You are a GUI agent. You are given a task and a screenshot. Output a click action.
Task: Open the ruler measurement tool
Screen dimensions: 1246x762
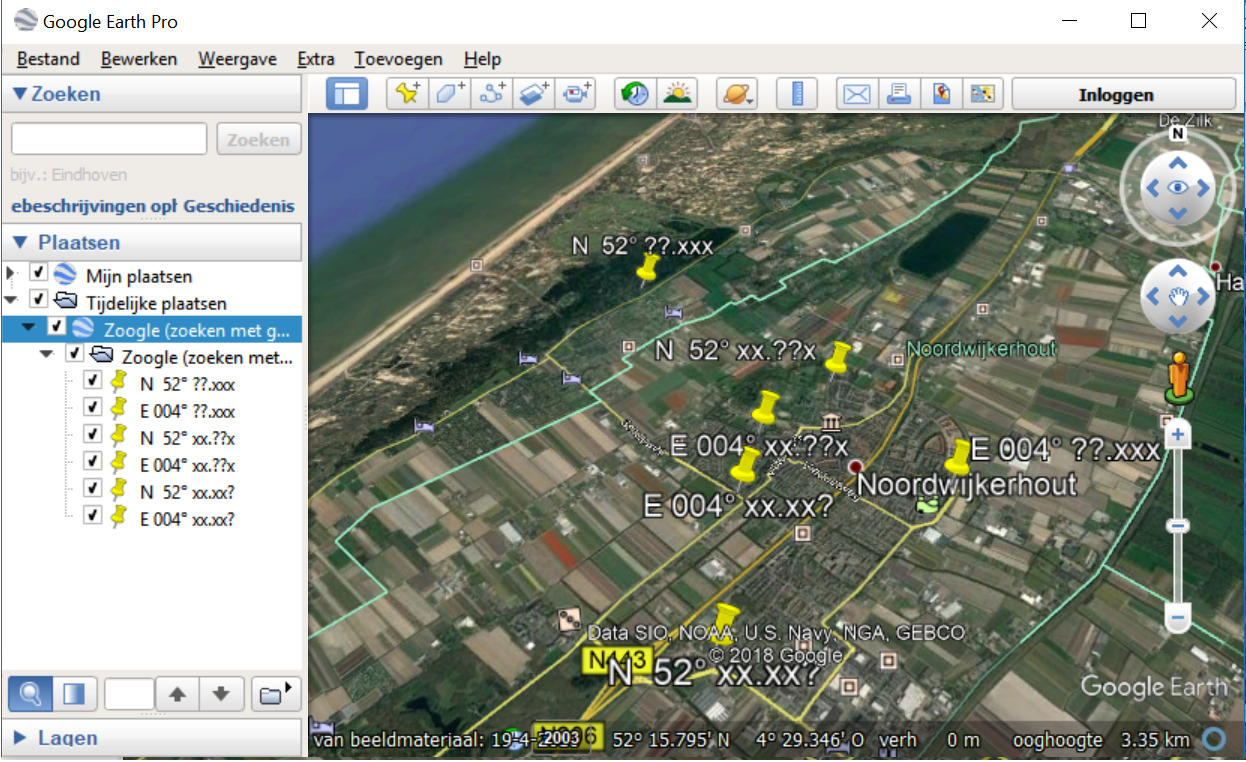click(797, 94)
